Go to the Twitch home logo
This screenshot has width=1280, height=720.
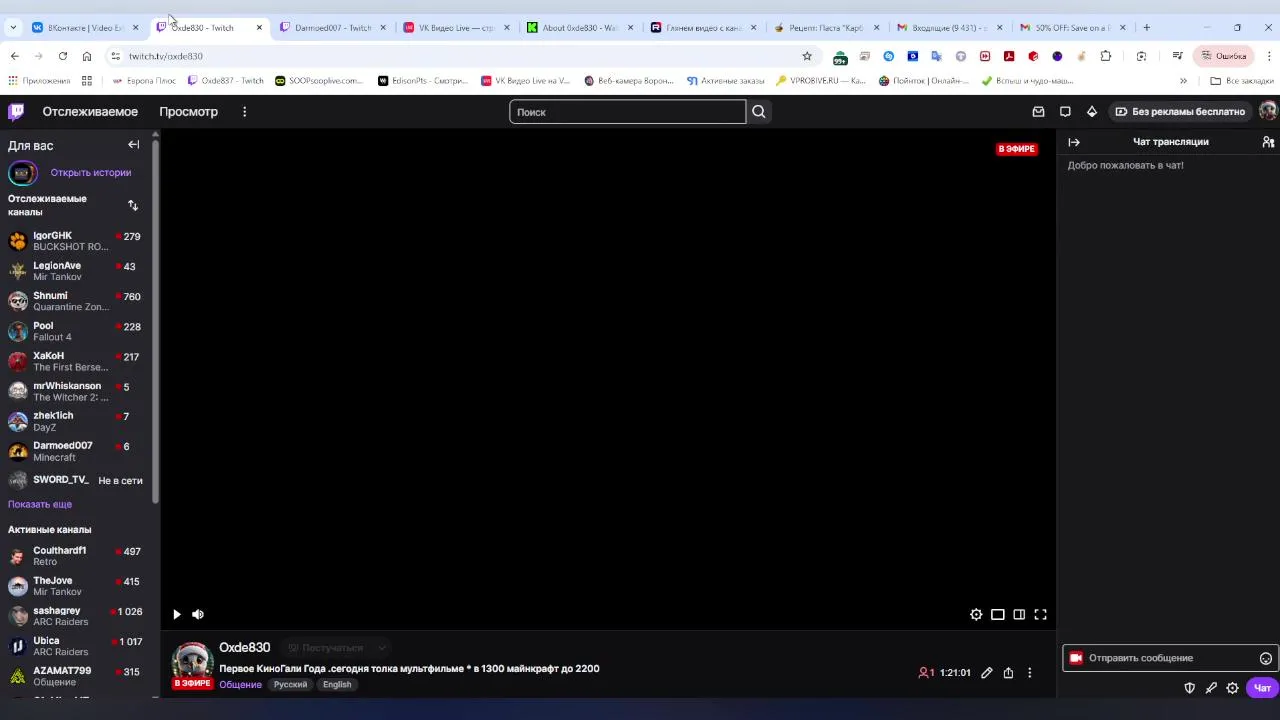click(16, 111)
